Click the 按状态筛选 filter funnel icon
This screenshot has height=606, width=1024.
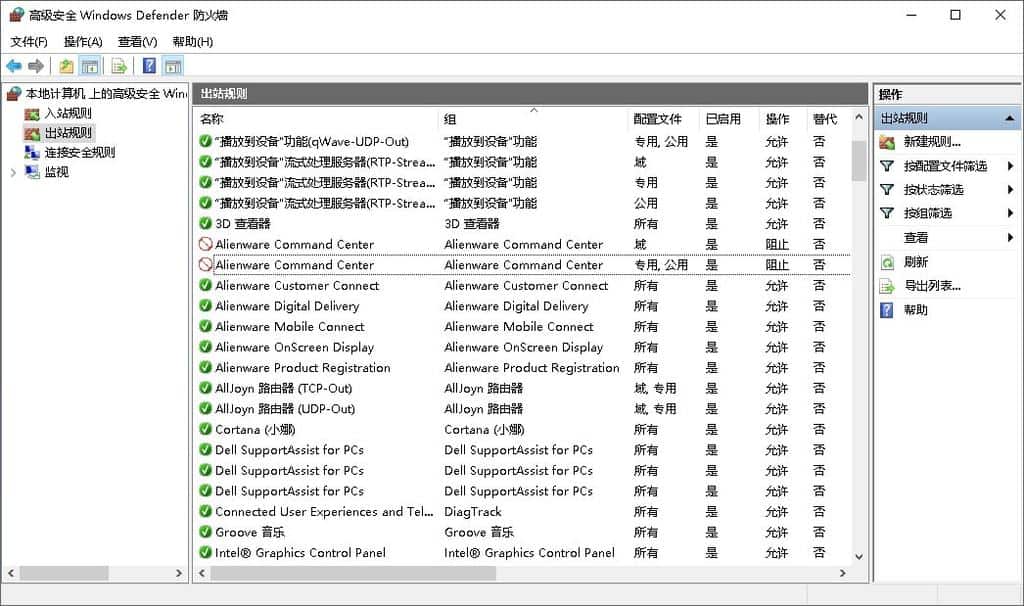[889, 190]
